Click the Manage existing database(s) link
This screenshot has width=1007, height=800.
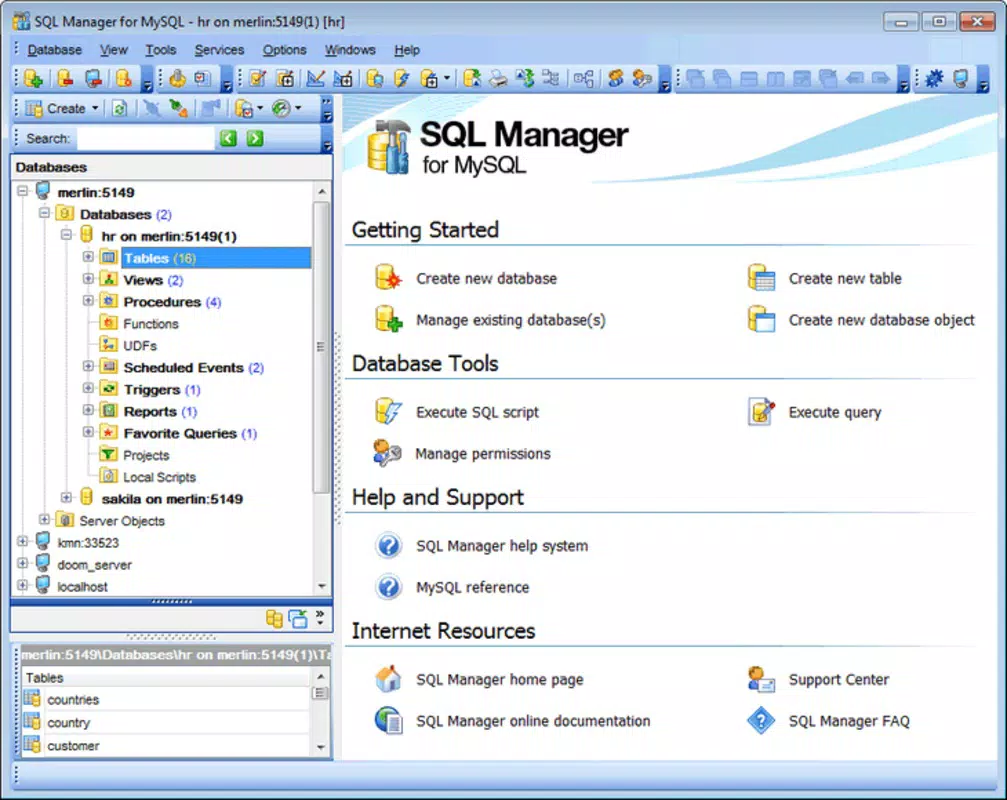click(511, 320)
